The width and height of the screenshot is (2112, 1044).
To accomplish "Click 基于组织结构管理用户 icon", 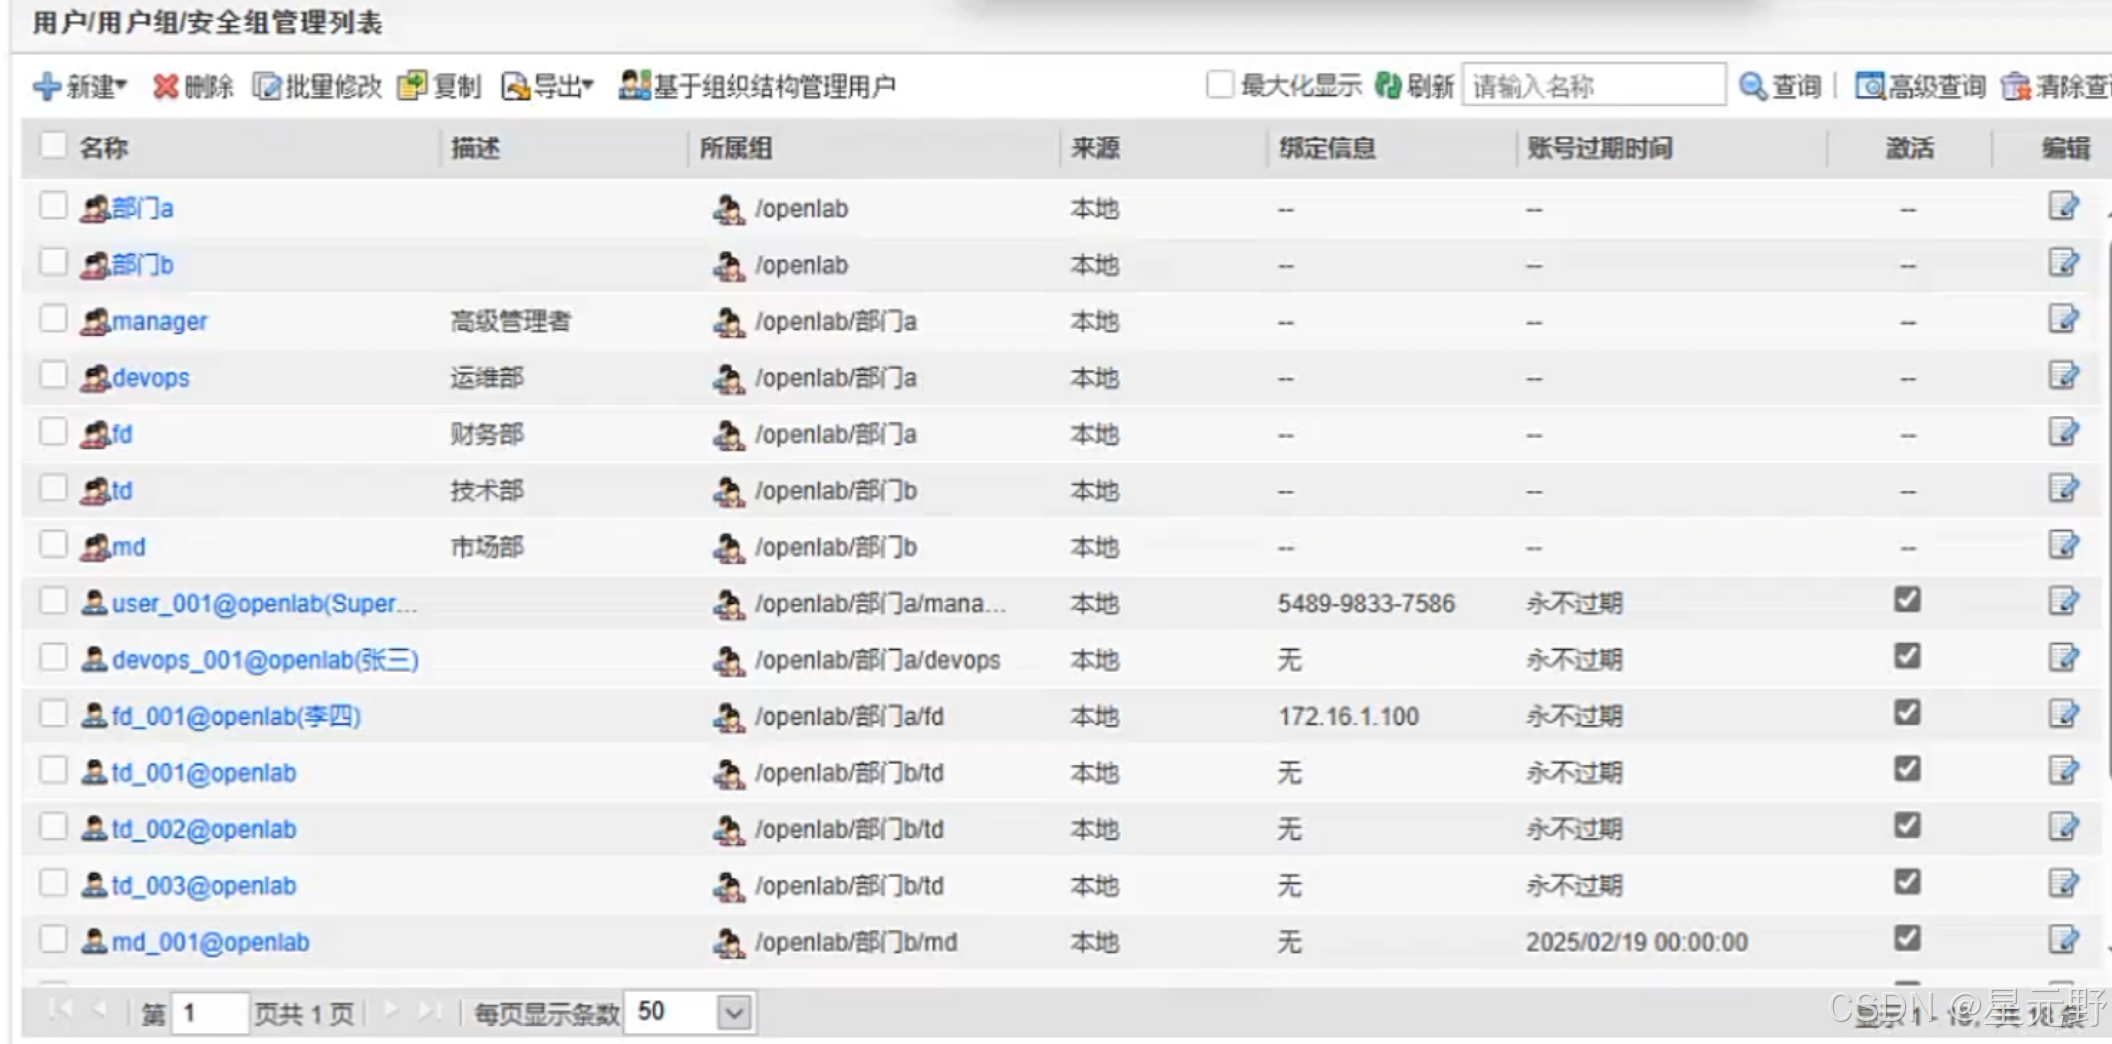I will click(634, 86).
